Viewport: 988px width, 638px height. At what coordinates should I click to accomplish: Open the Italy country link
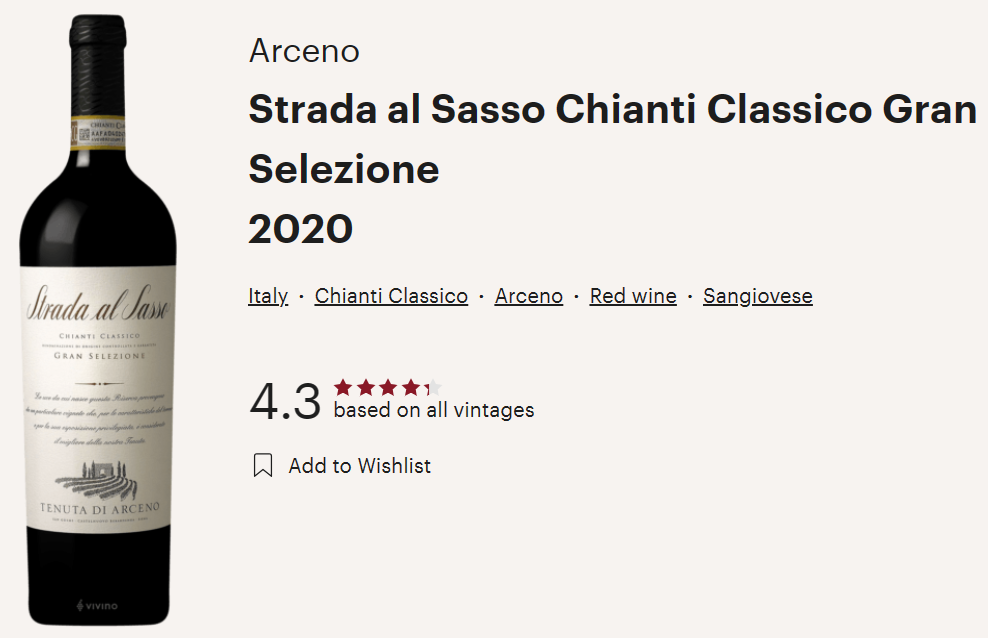(x=268, y=296)
